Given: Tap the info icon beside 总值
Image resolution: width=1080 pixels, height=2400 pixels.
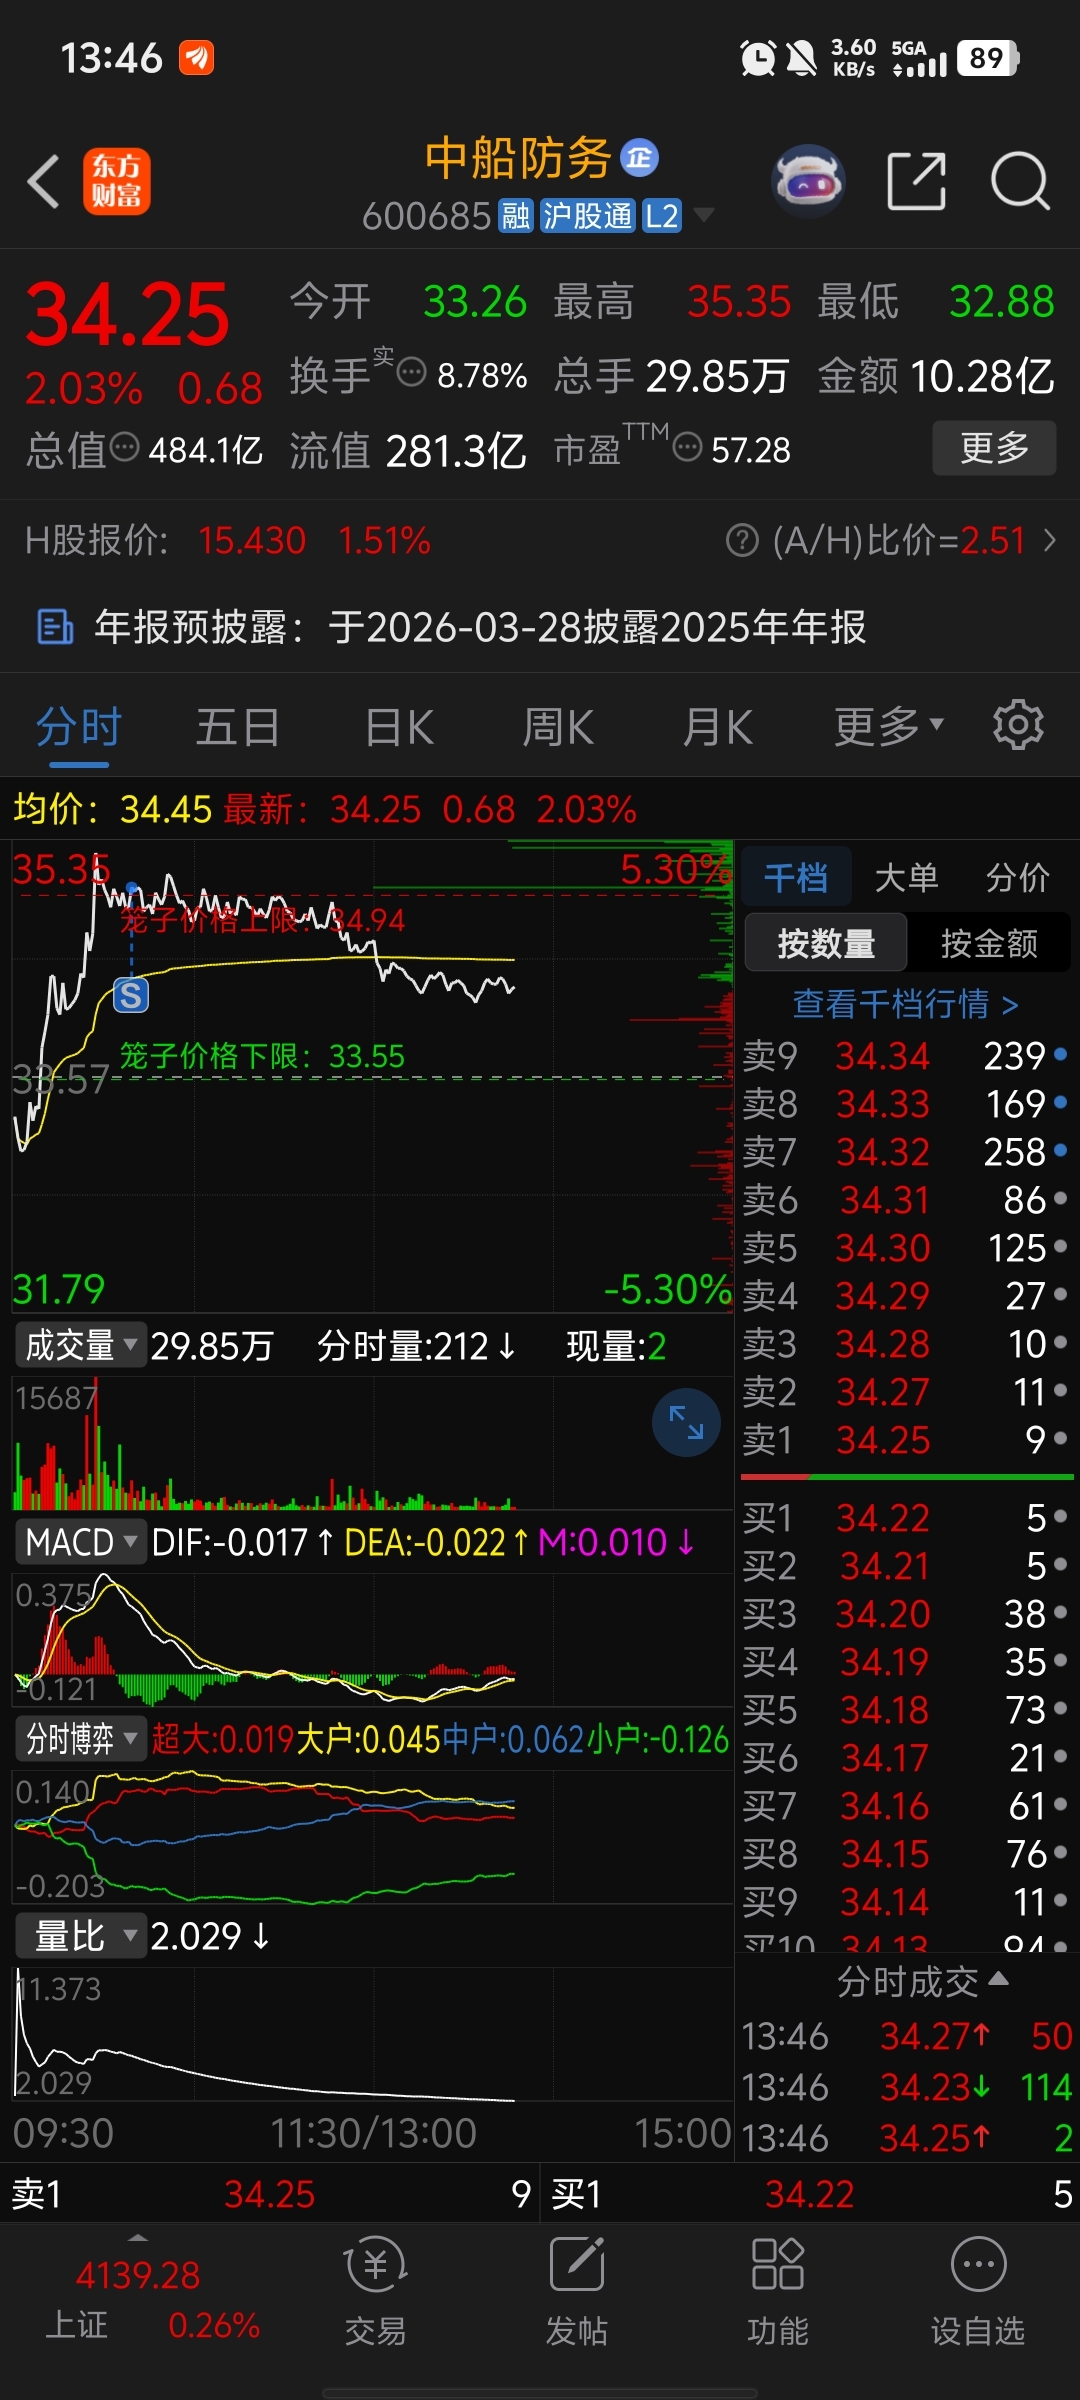Looking at the screenshot, I should coord(124,447).
